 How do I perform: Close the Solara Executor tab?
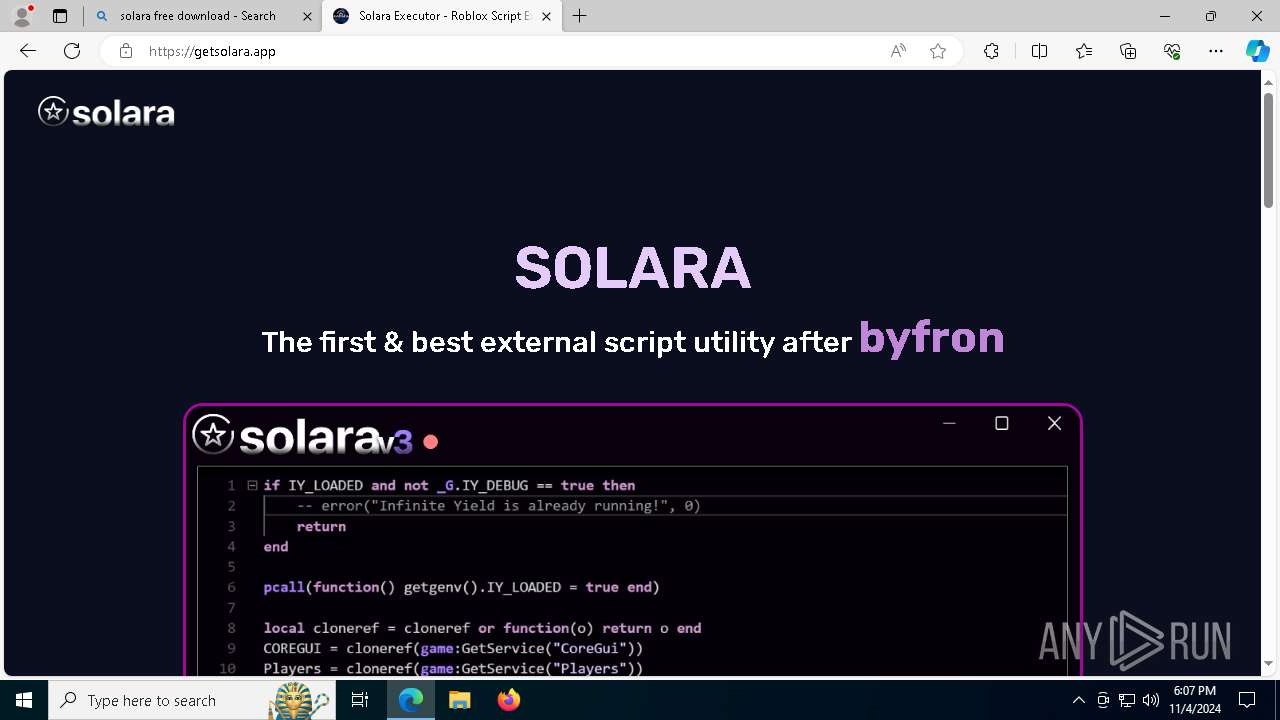(x=546, y=16)
